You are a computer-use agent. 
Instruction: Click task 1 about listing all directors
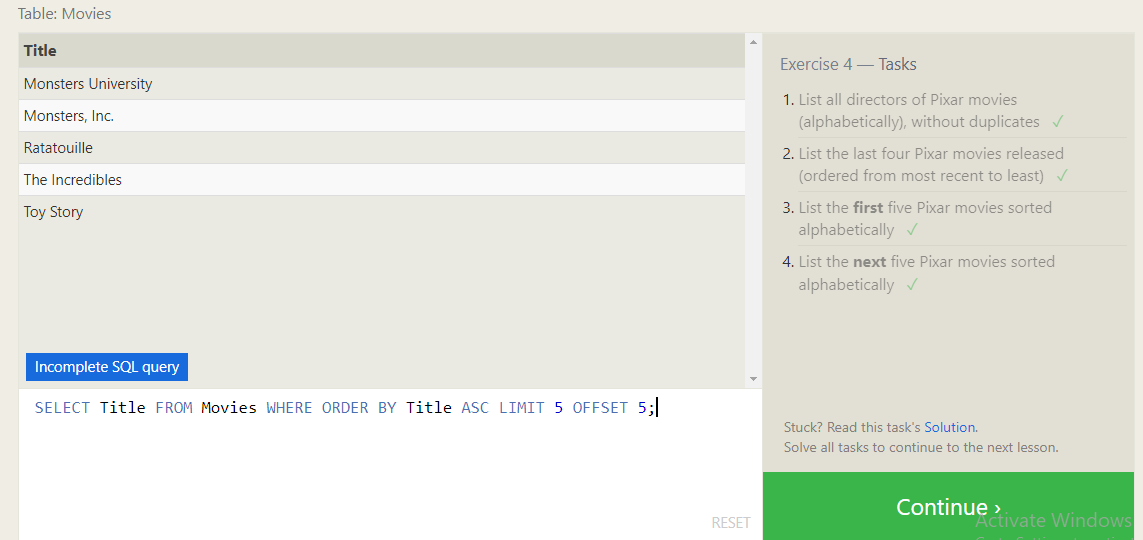[x=919, y=111]
